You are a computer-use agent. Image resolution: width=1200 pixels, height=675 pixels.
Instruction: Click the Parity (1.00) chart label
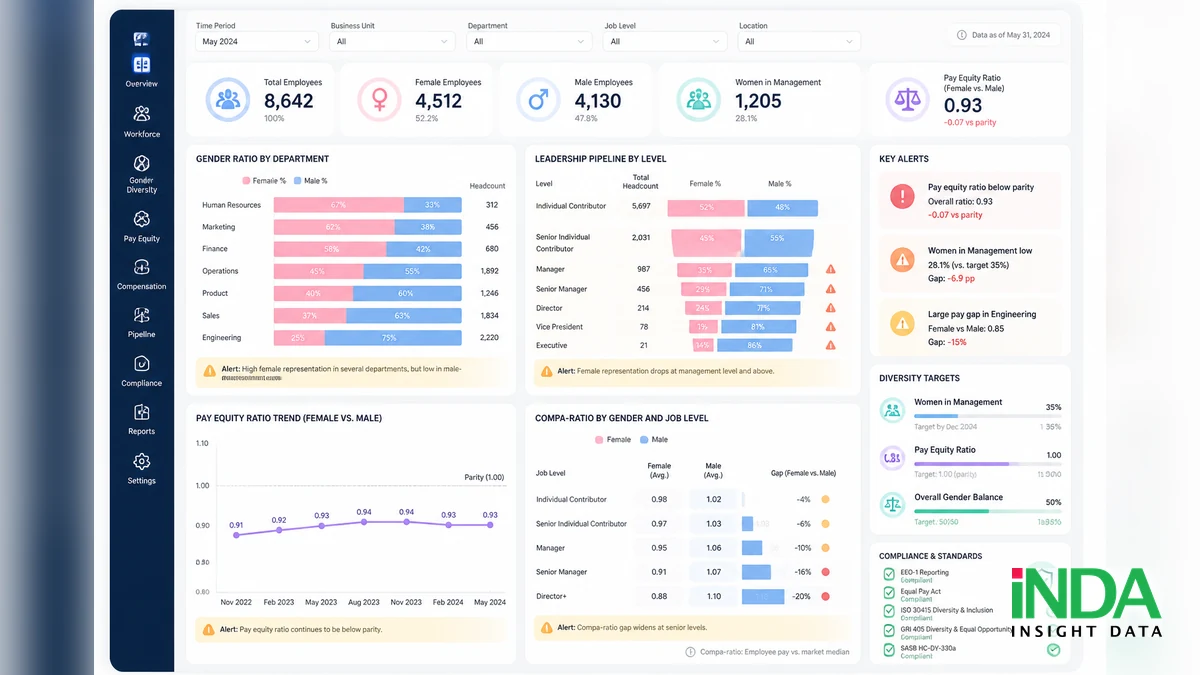[484, 477]
